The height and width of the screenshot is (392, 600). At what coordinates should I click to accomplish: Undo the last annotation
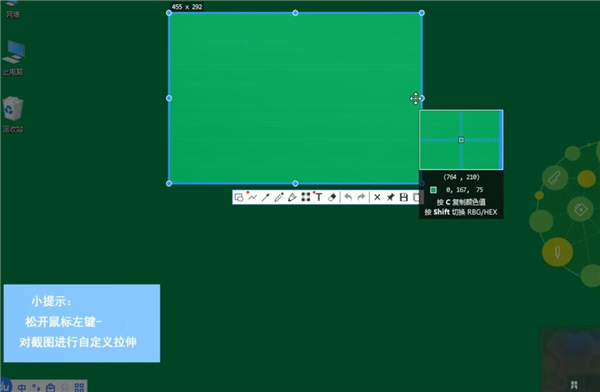point(348,198)
